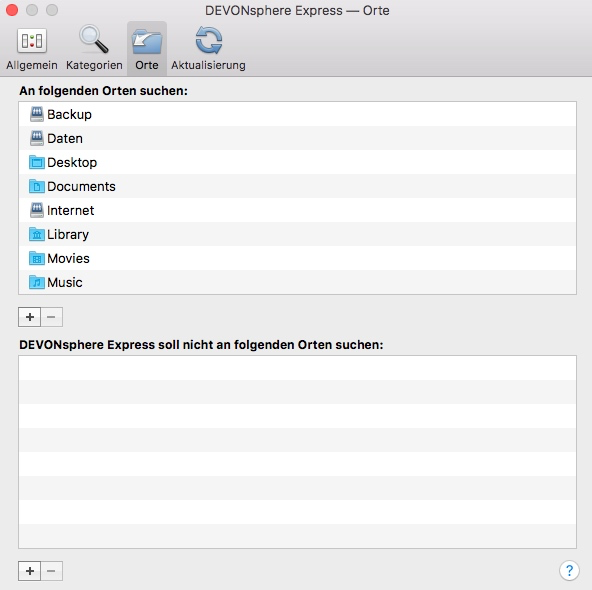Viewport: 592px width, 590px height.
Task: Select the Orte preferences pane
Action: pos(146,49)
